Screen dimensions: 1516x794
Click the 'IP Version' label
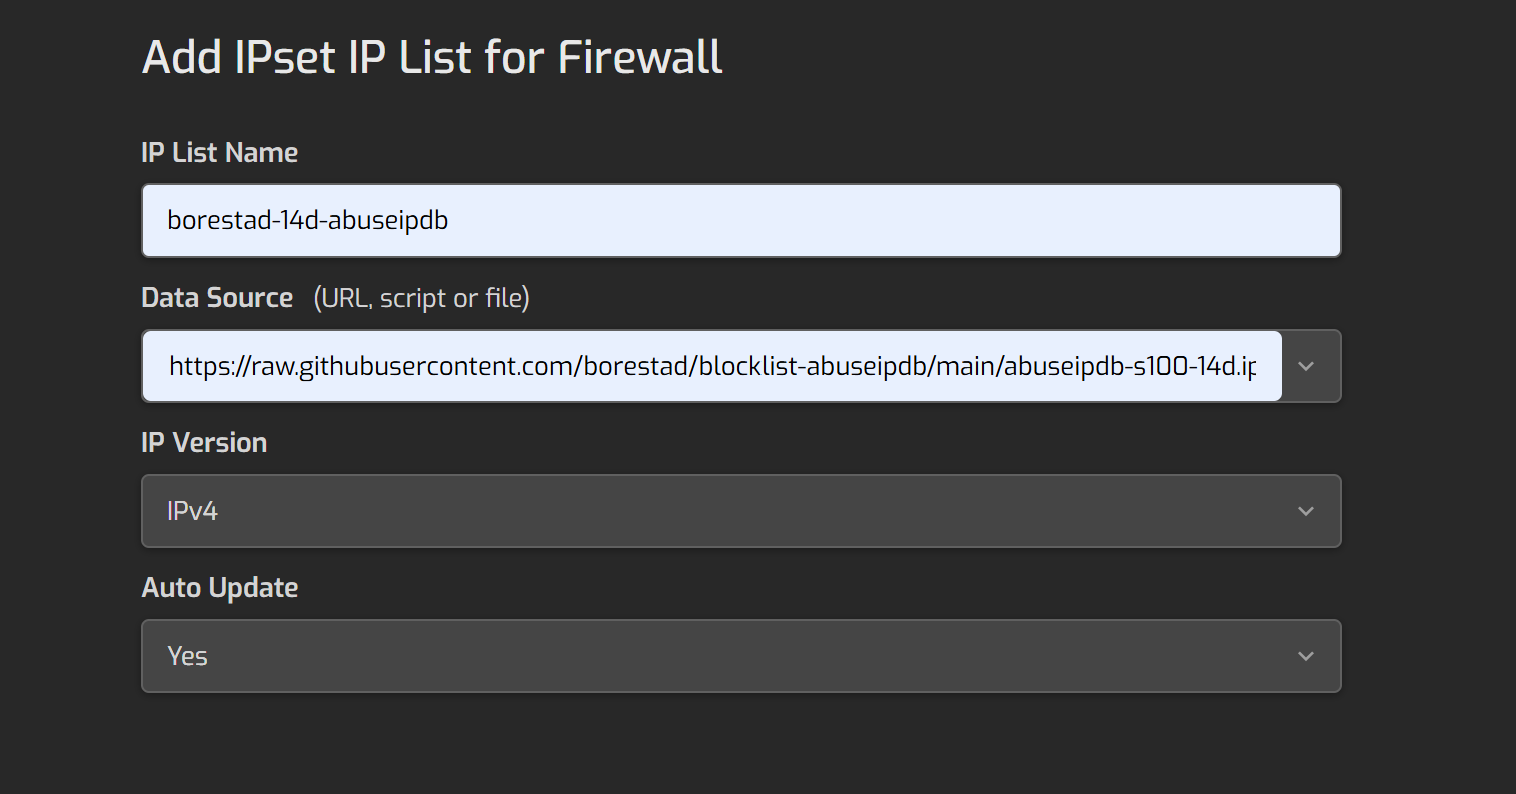pos(204,442)
